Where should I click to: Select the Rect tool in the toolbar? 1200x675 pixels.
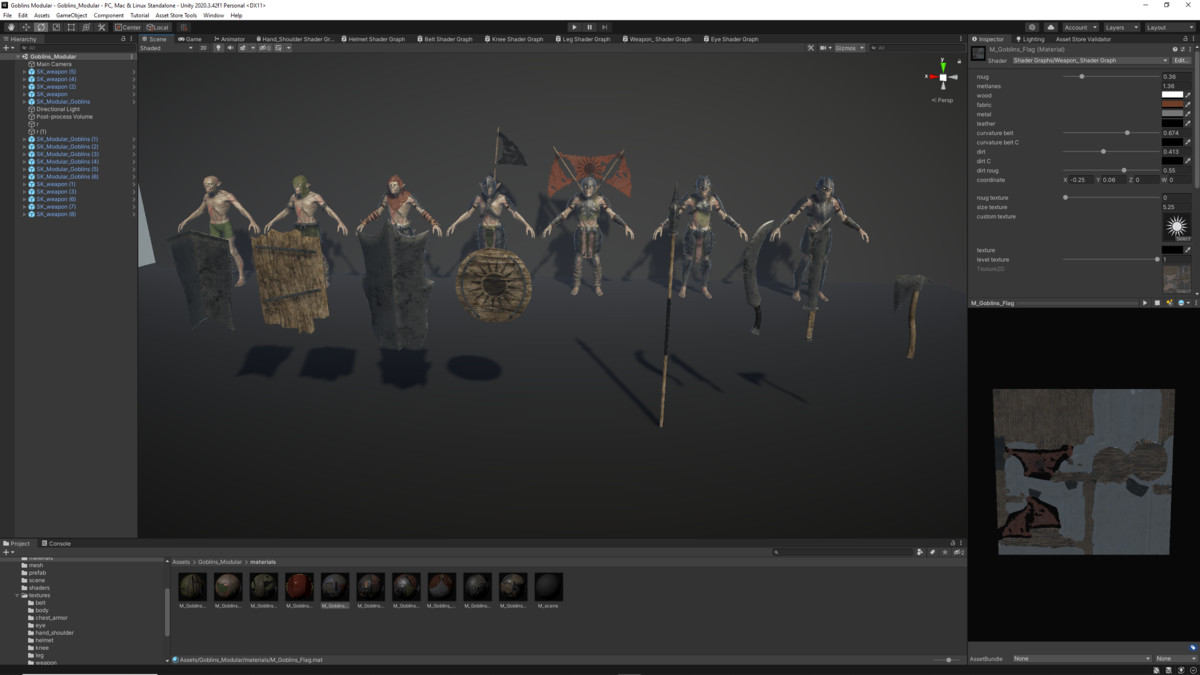click(x=71, y=27)
